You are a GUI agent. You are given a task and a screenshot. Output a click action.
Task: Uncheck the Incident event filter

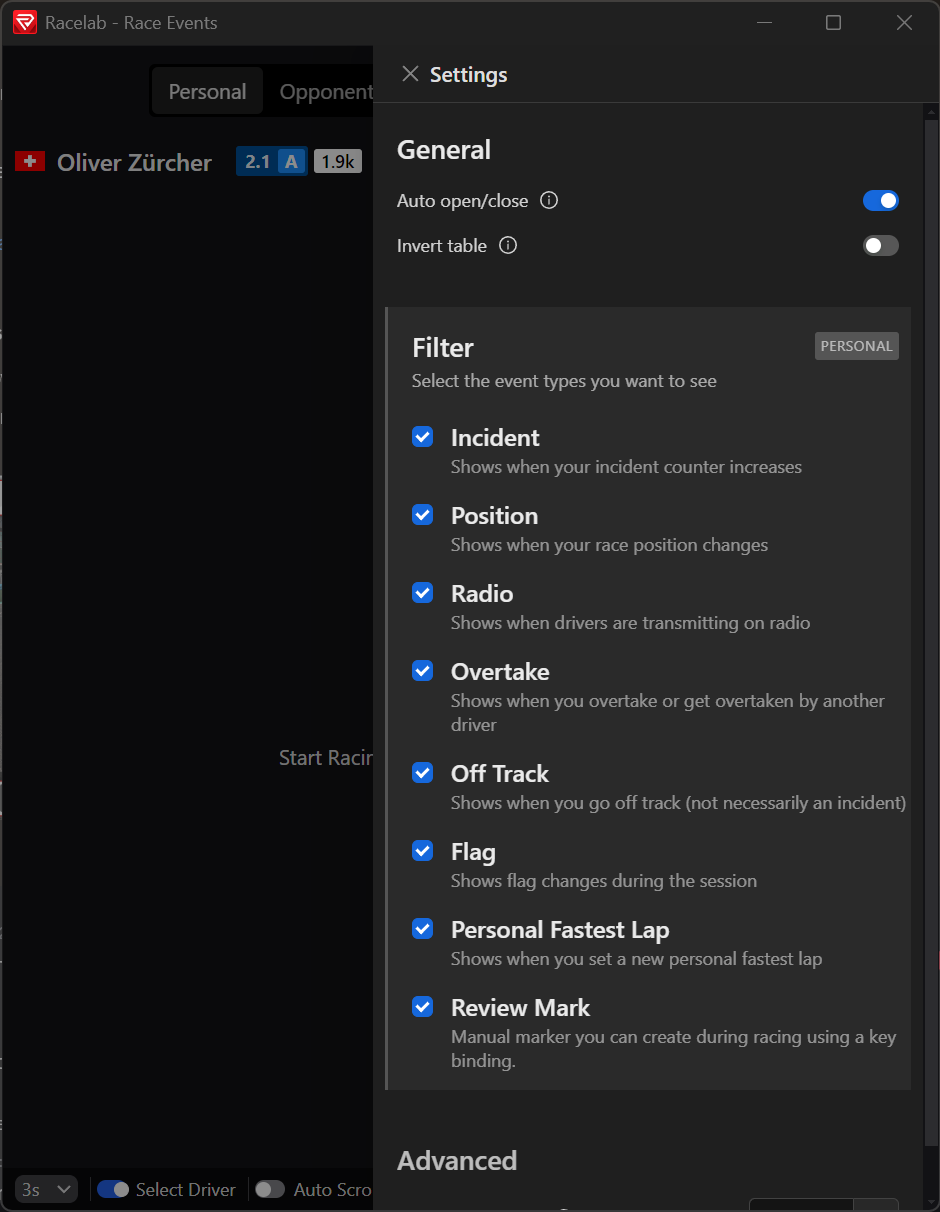tap(422, 436)
